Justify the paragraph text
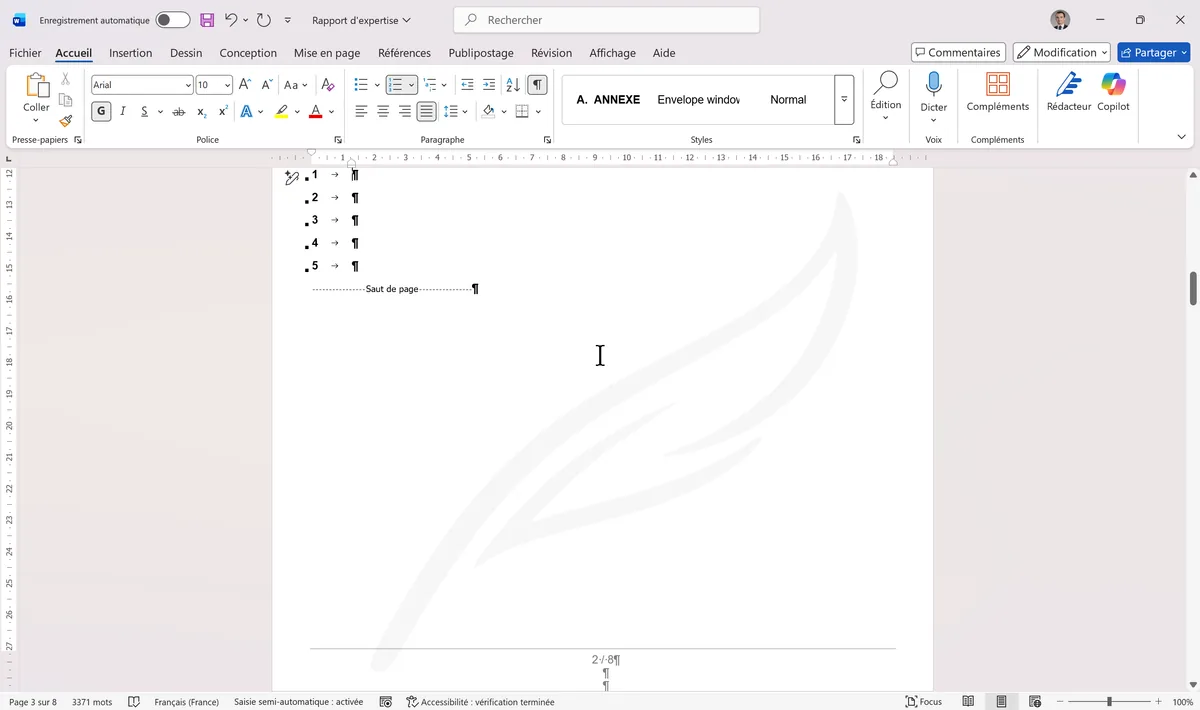The image size is (1200, 710). 426,111
